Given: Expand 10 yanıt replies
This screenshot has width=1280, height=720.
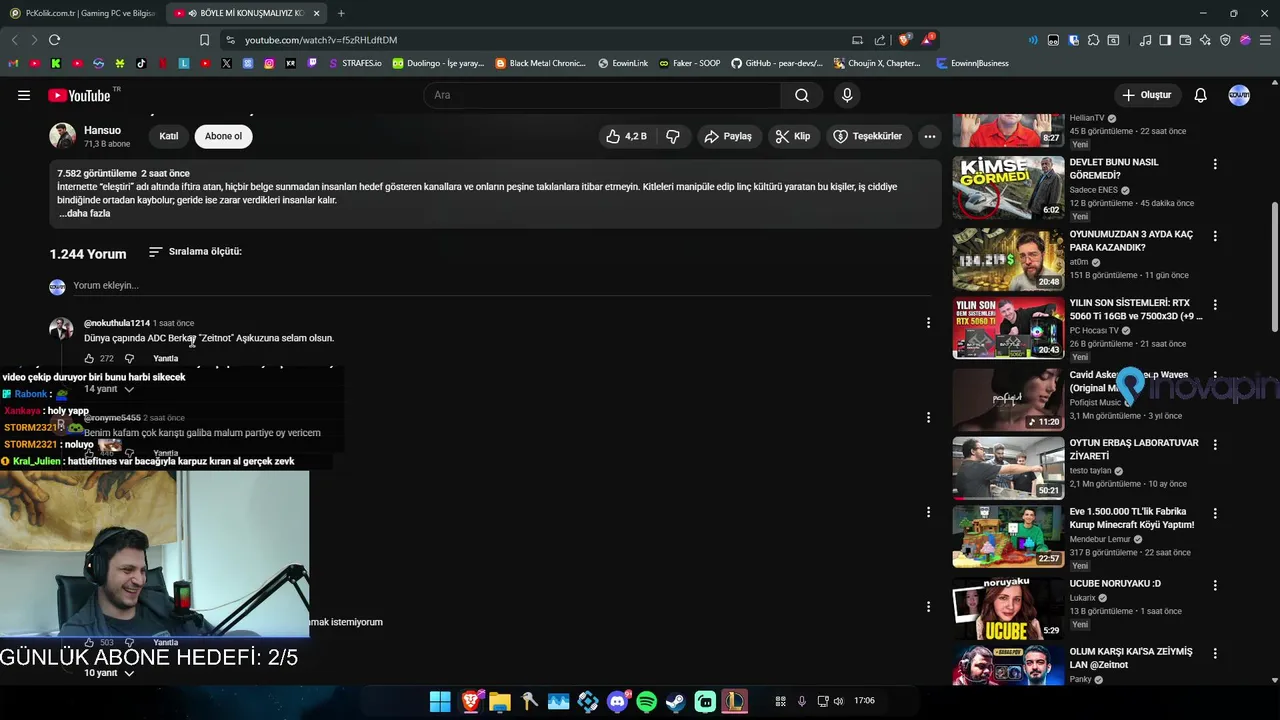Looking at the screenshot, I should point(108,673).
